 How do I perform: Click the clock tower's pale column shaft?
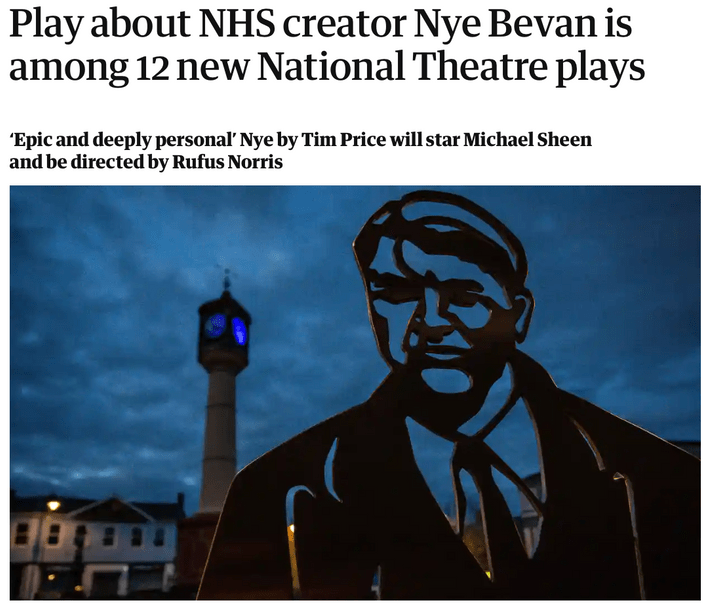click(221, 436)
